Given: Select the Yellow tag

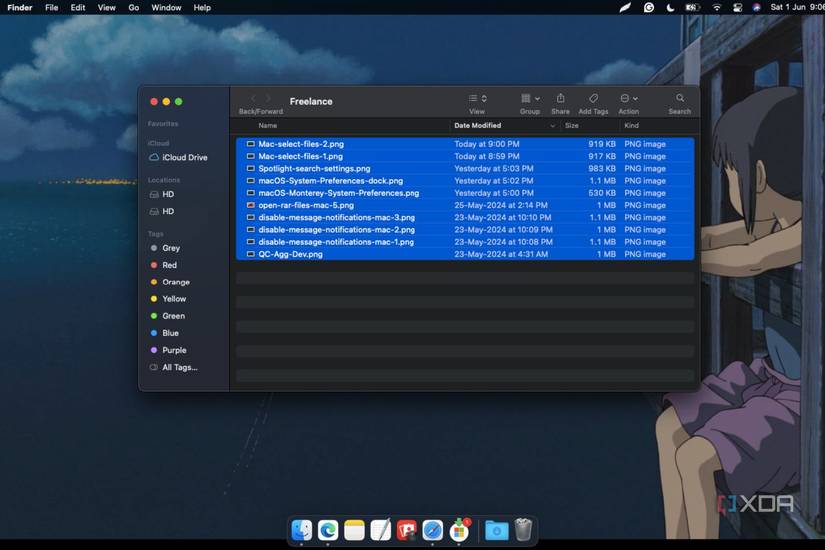Looking at the screenshot, I should 168,299.
